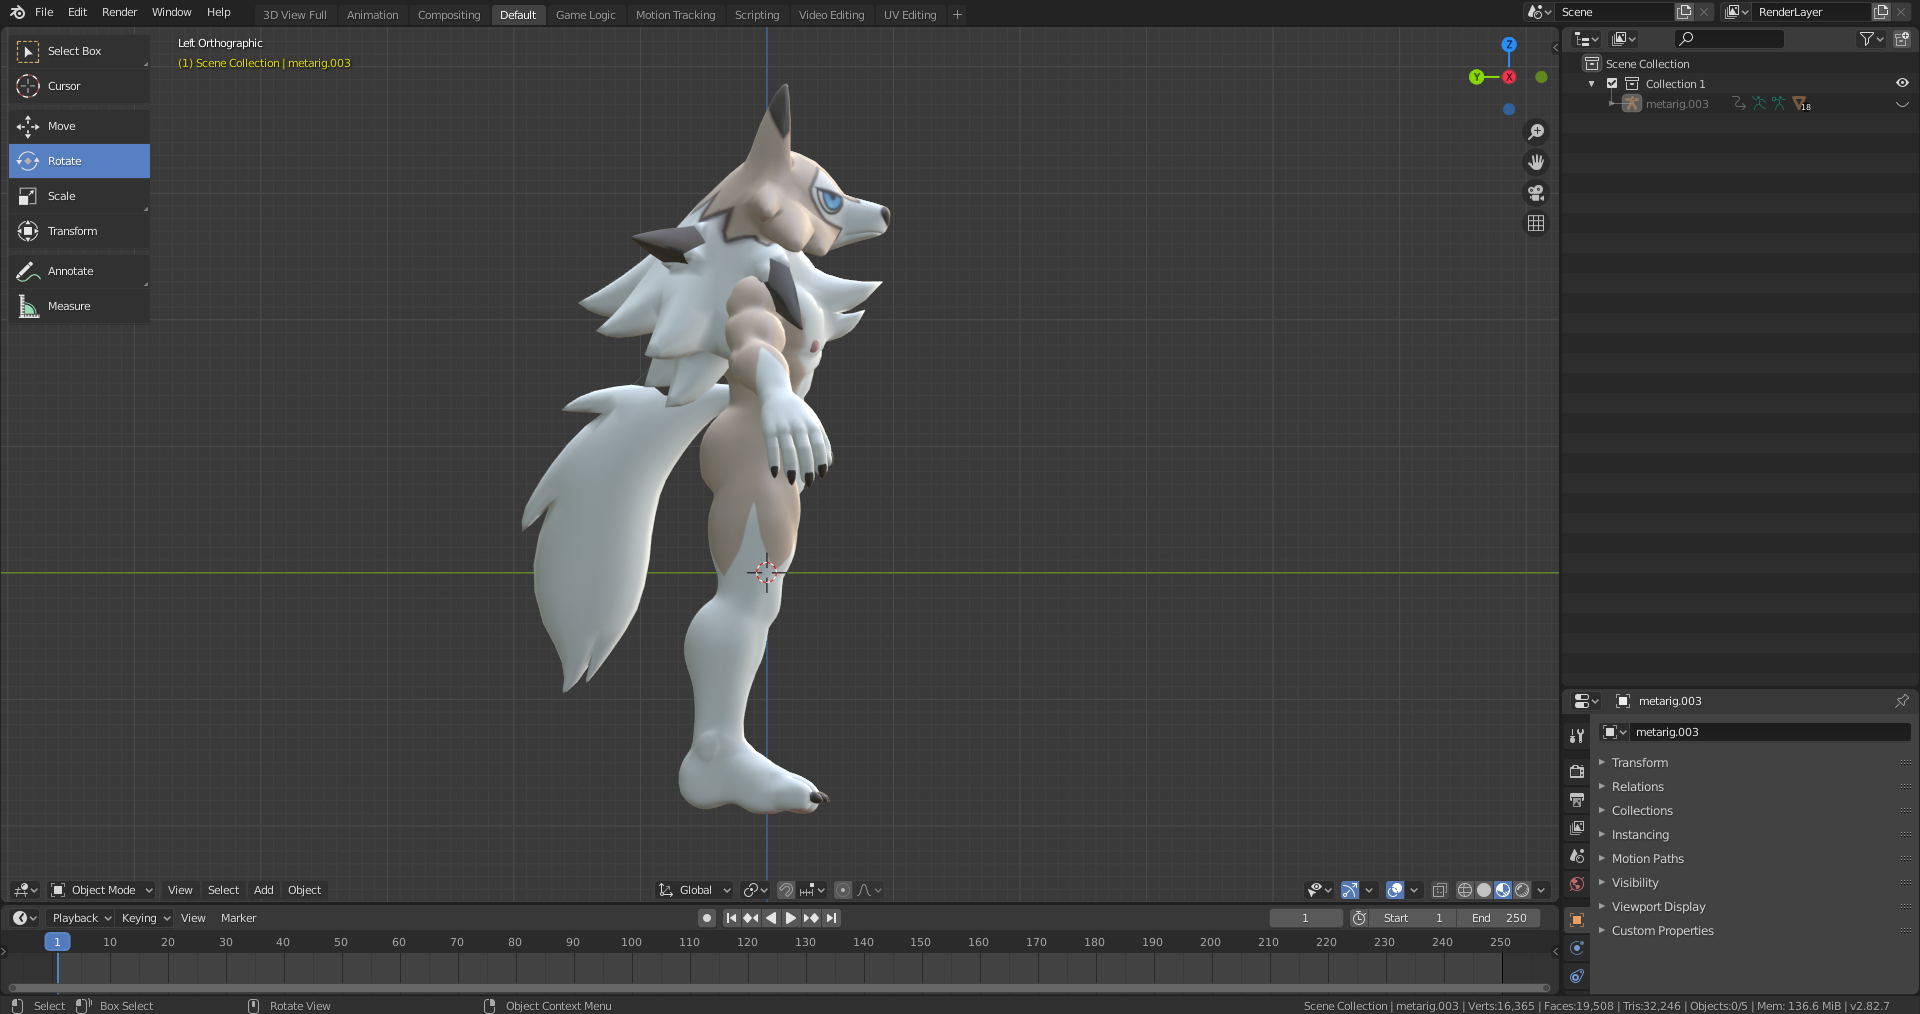Screen dimensions: 1920x1014
Task: Jump to the first frame
Action: [x=731, y=918]
